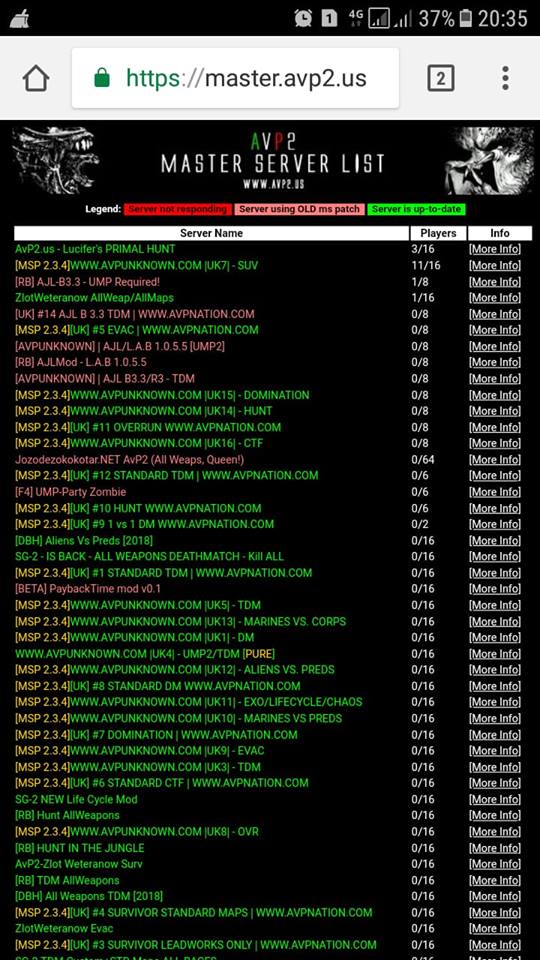Select the [F4] UMP-Party Zombie server

tap(70, 492)
